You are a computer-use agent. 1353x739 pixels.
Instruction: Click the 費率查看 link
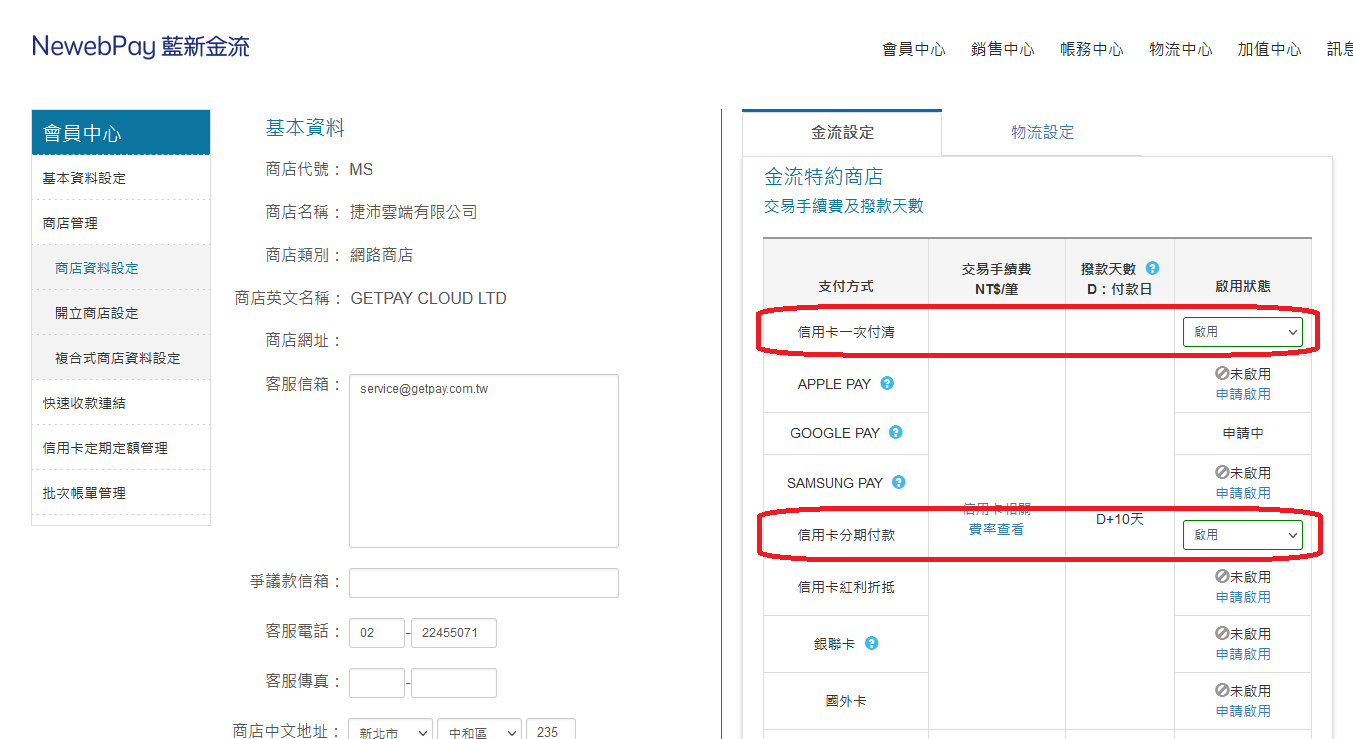point(996,529)
